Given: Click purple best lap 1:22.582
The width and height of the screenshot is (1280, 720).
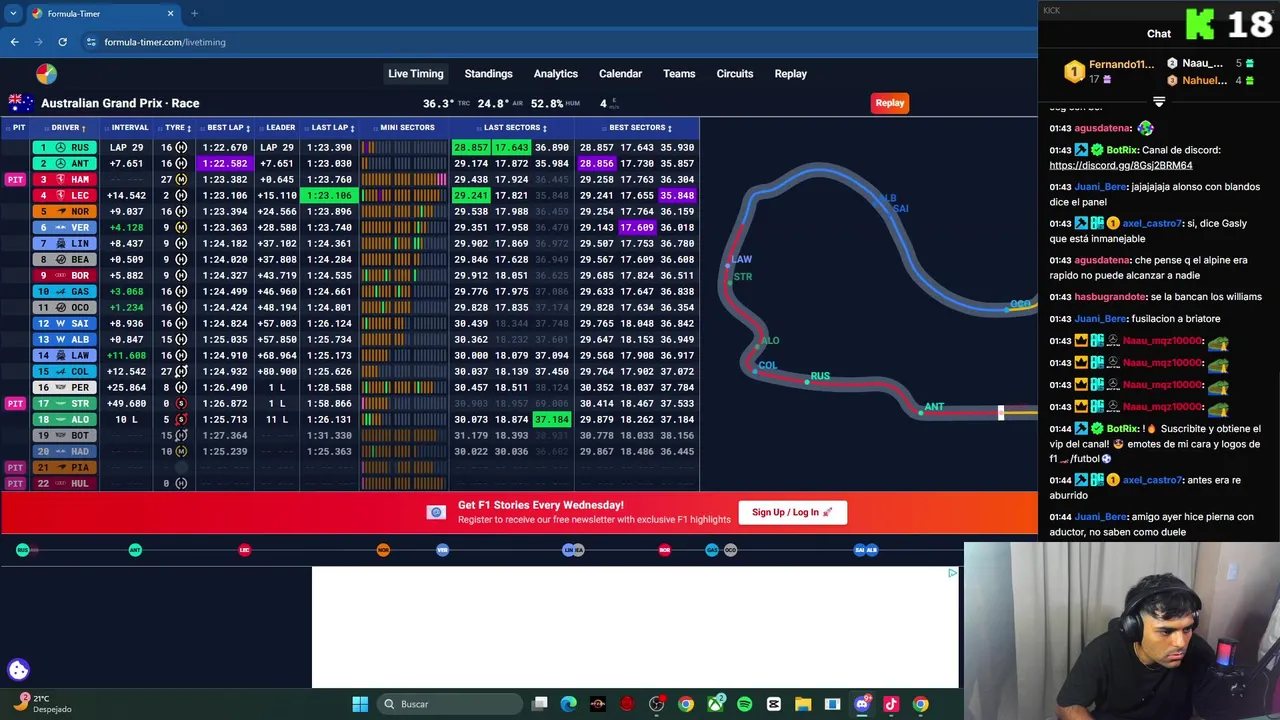Looking at the screenshot, I should [x=225, y=164].
